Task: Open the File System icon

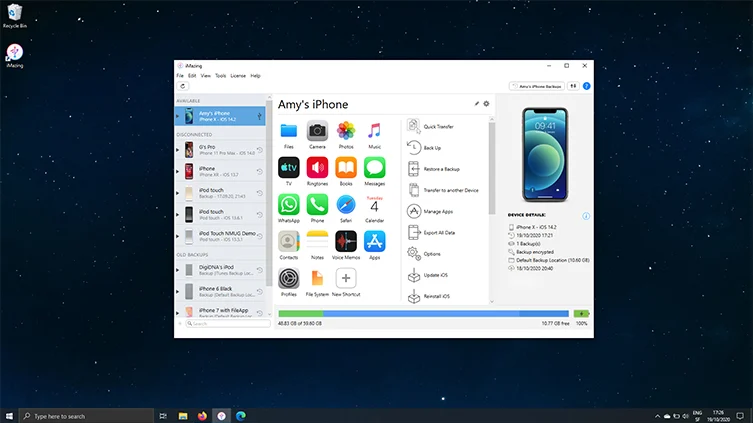Action: pos(317,278)
